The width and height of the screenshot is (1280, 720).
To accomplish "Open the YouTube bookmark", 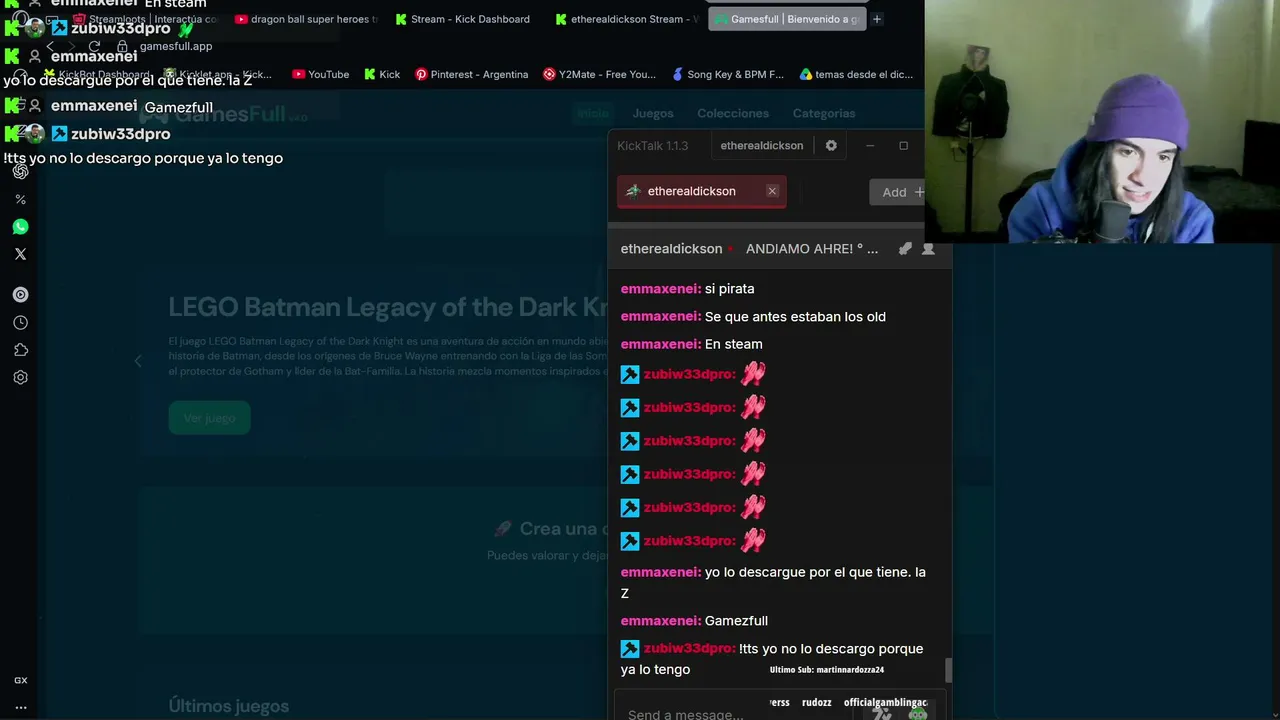I will (x=320, y=74).
